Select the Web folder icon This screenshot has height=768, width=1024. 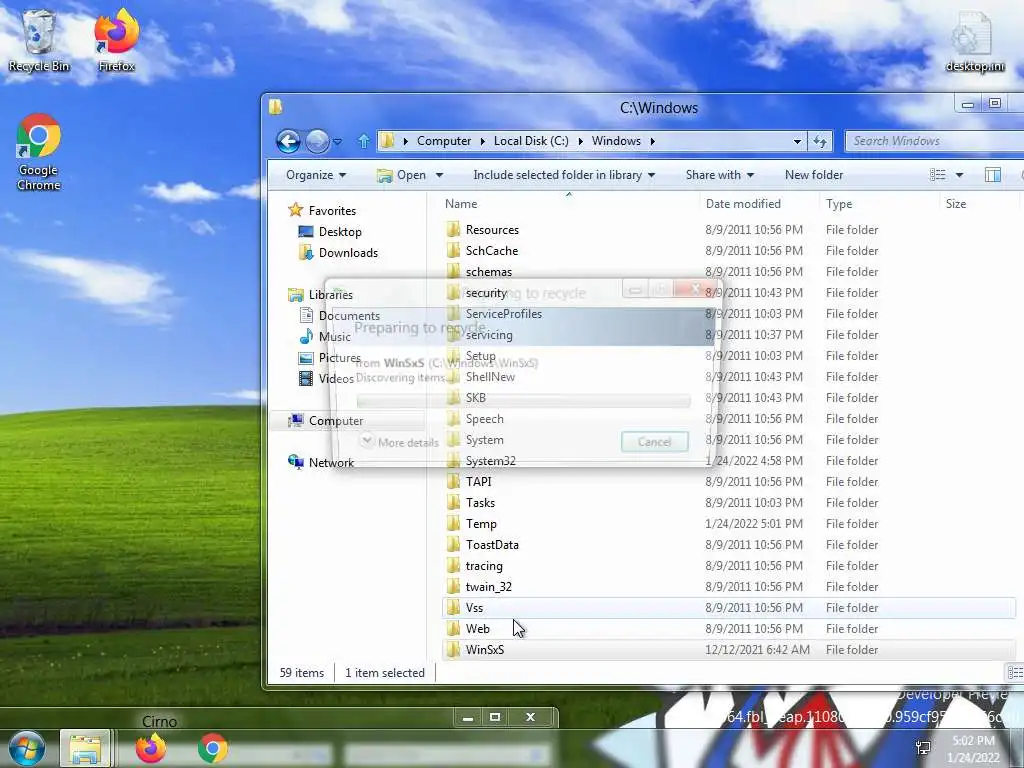click(x=454, y=629)
